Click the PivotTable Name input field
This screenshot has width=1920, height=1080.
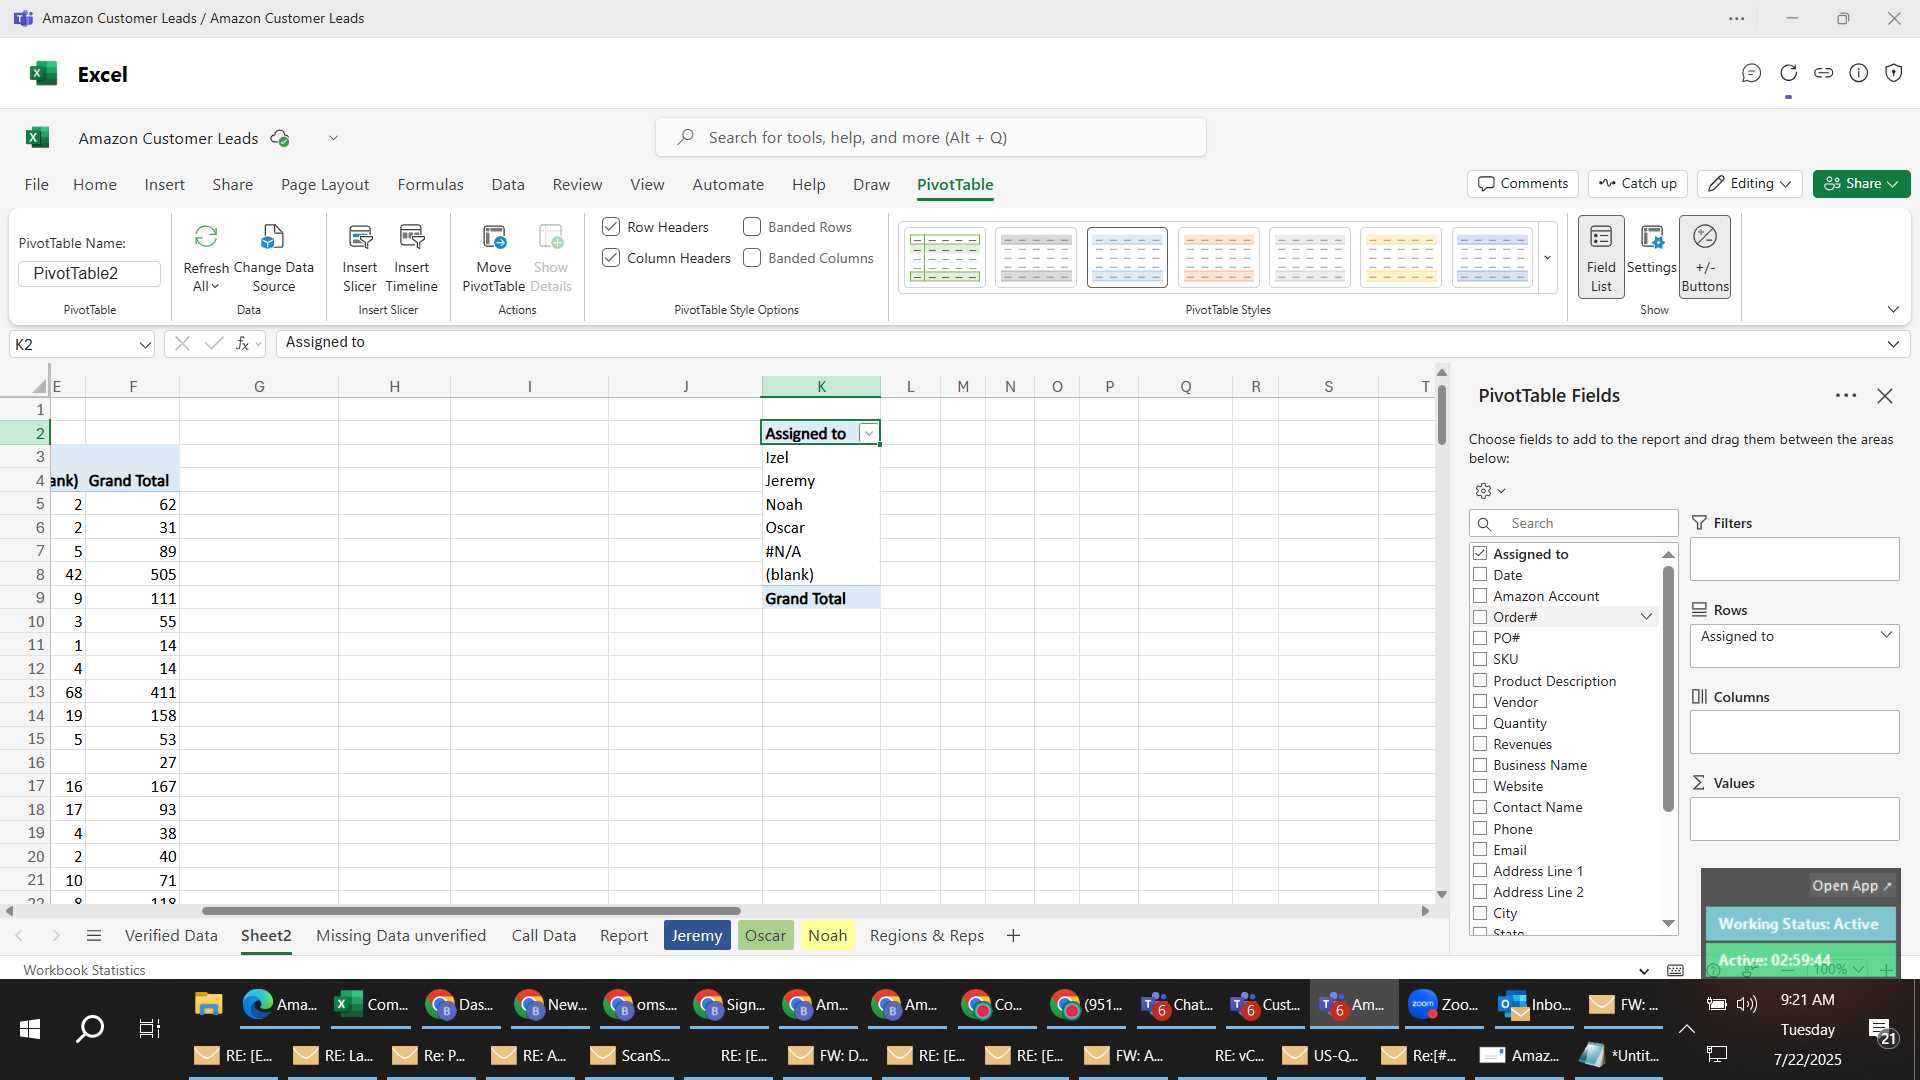(89, 274)
